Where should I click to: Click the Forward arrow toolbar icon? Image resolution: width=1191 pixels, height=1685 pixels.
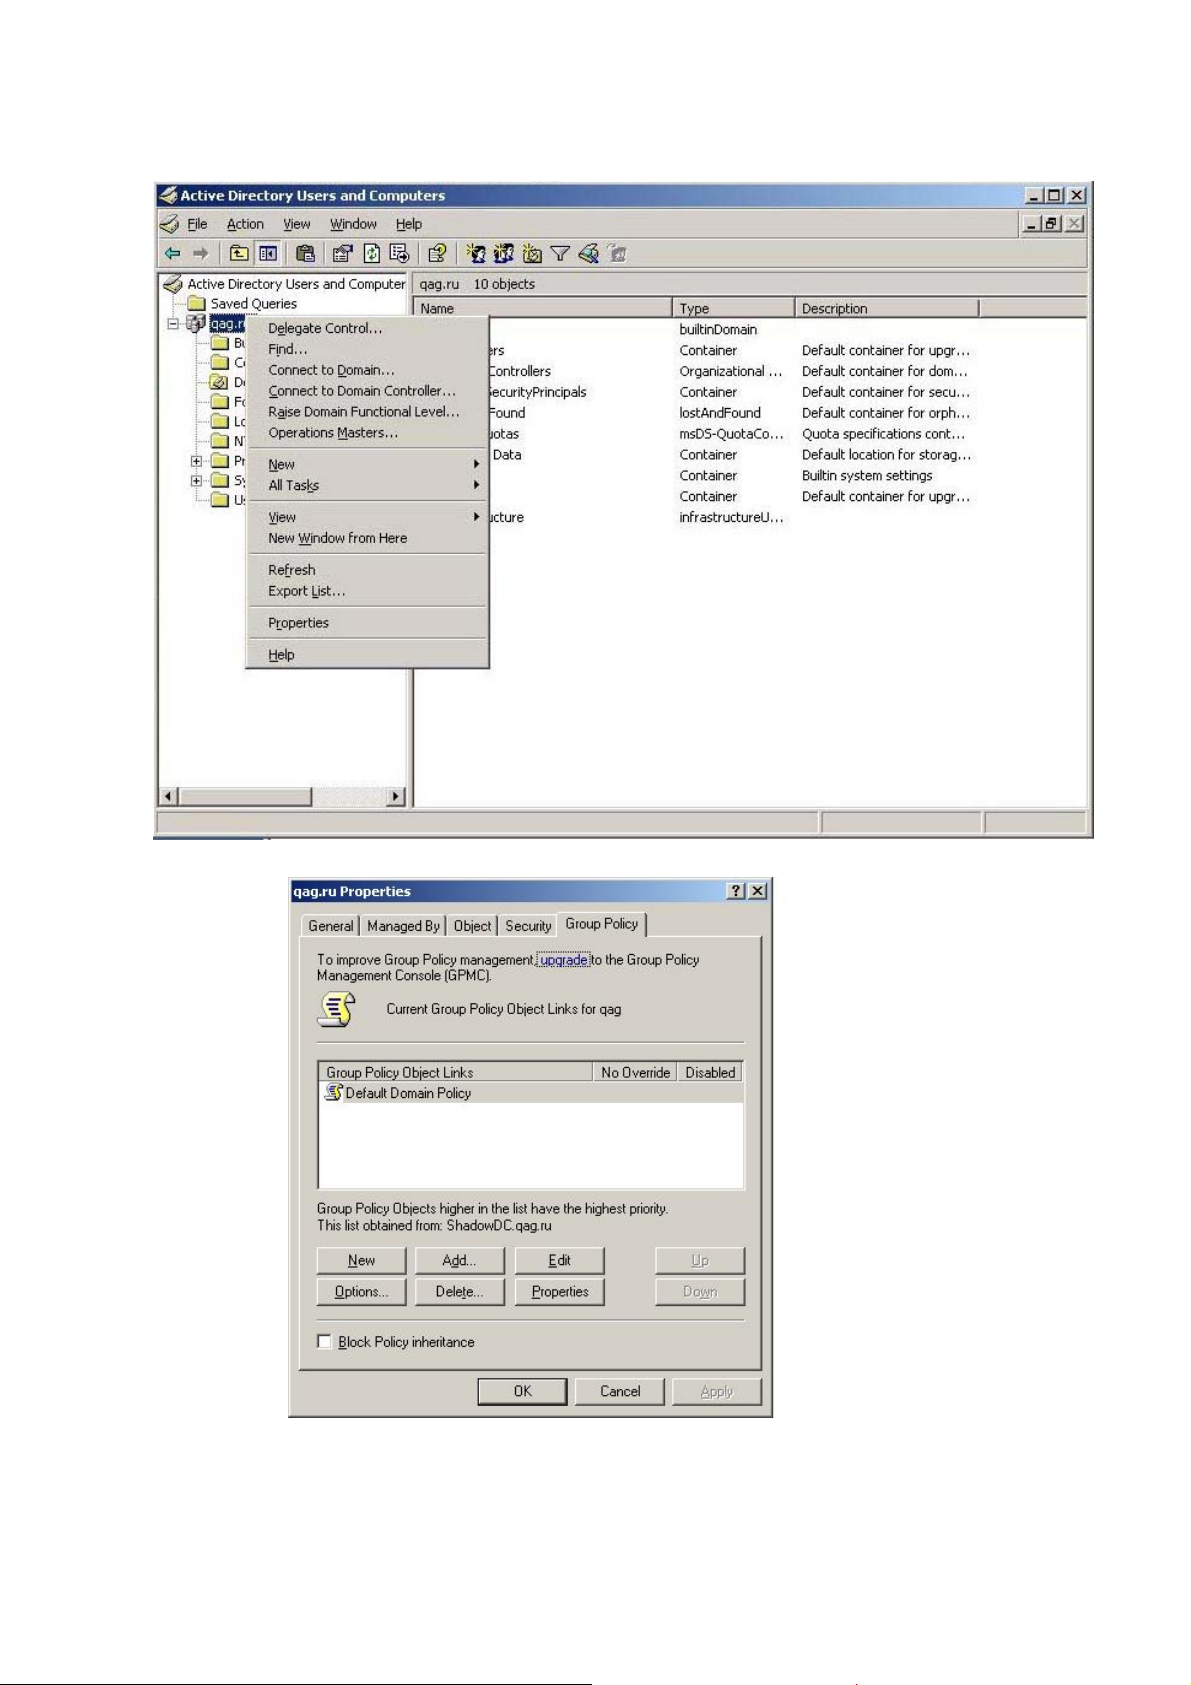[201, 254]
